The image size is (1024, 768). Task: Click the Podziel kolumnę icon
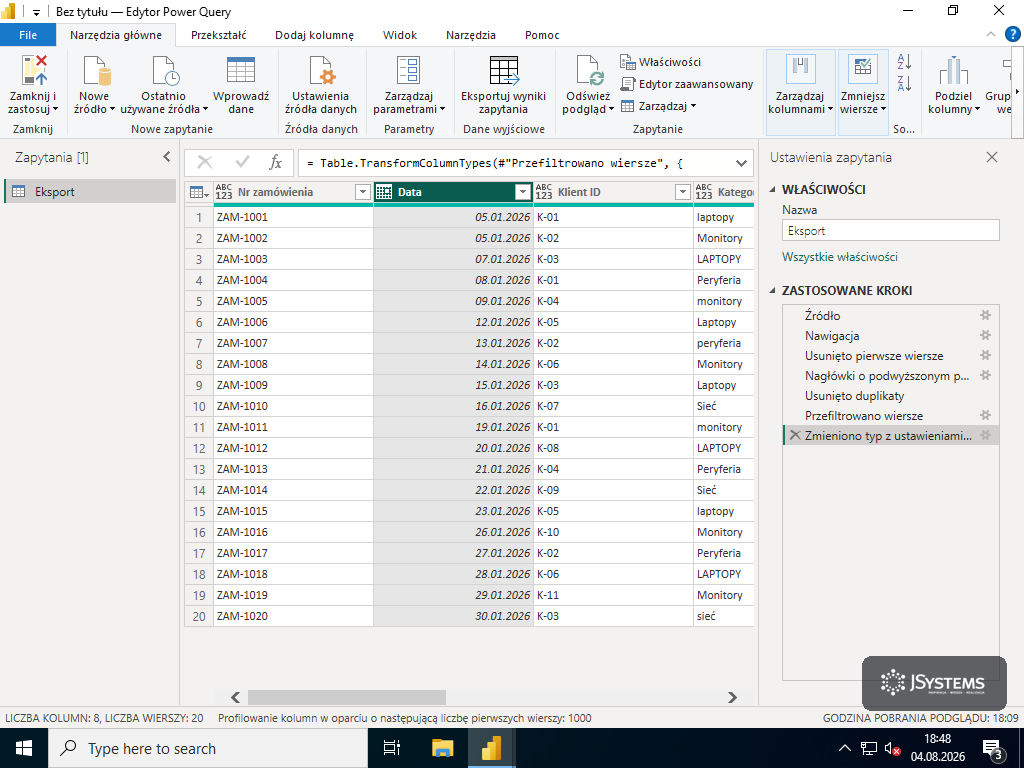click(953, 71)
